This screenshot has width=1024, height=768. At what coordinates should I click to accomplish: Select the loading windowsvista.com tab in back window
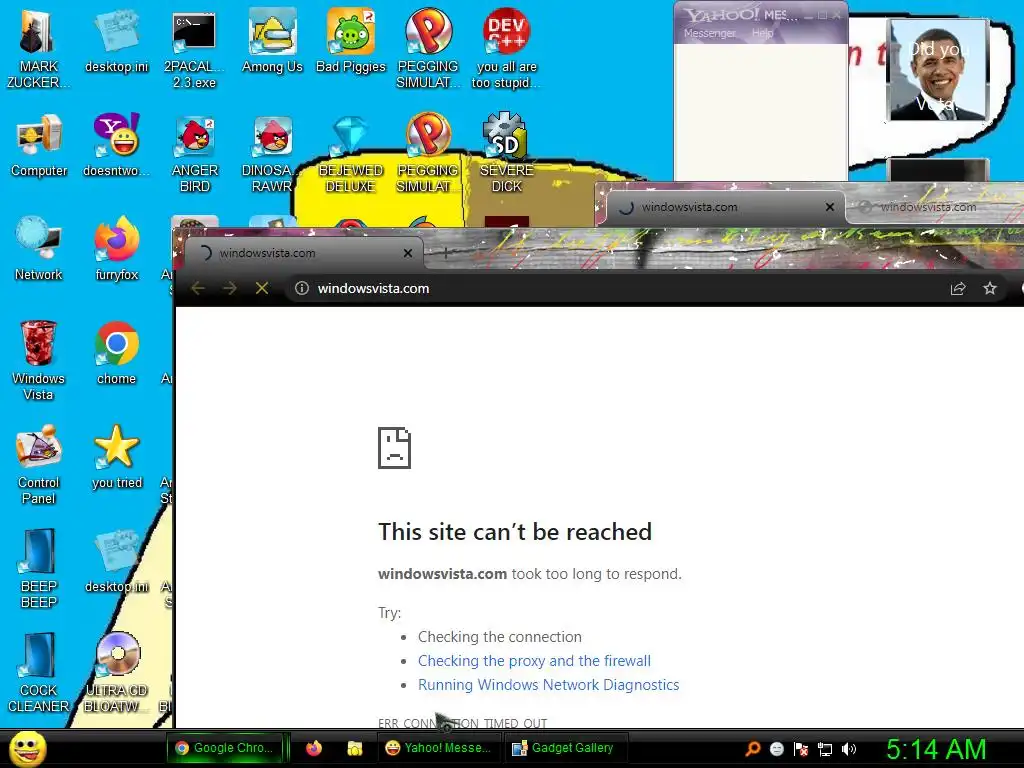click(x=725, y=207)
